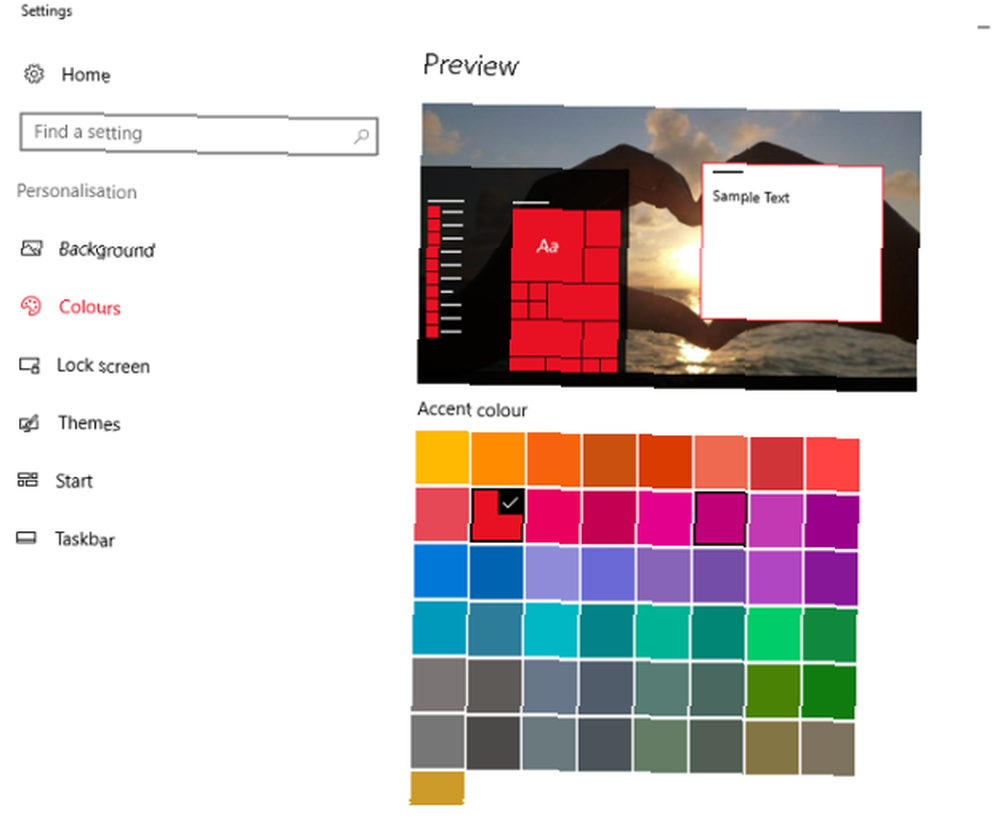Choose the cyan swatch, third in the teal row

click(551, 630)
